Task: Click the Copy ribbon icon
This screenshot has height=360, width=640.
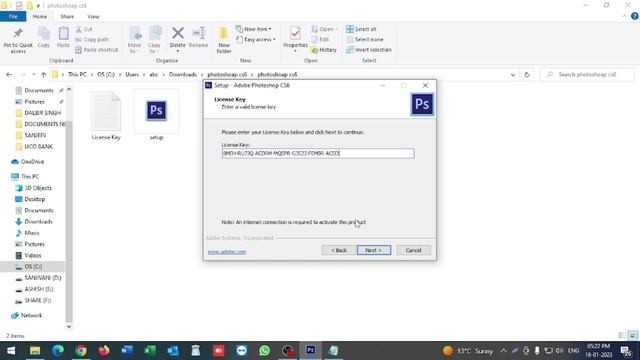Action: tap(44, 38)
